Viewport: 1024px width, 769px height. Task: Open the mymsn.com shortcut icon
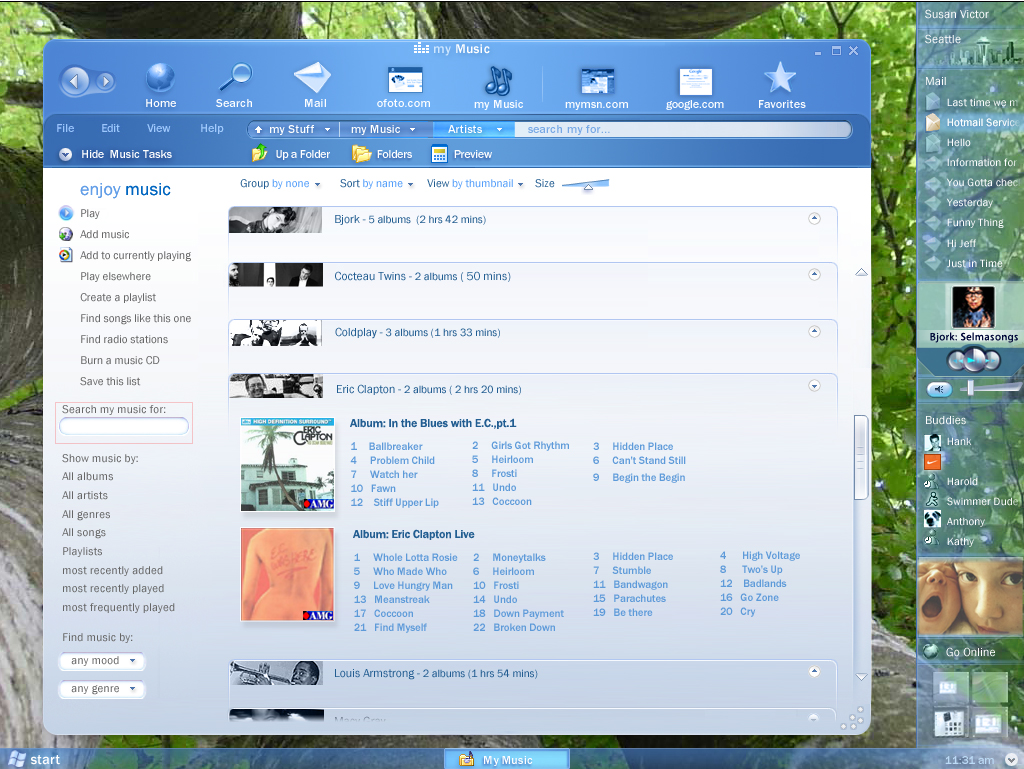[x=598, y=81]
